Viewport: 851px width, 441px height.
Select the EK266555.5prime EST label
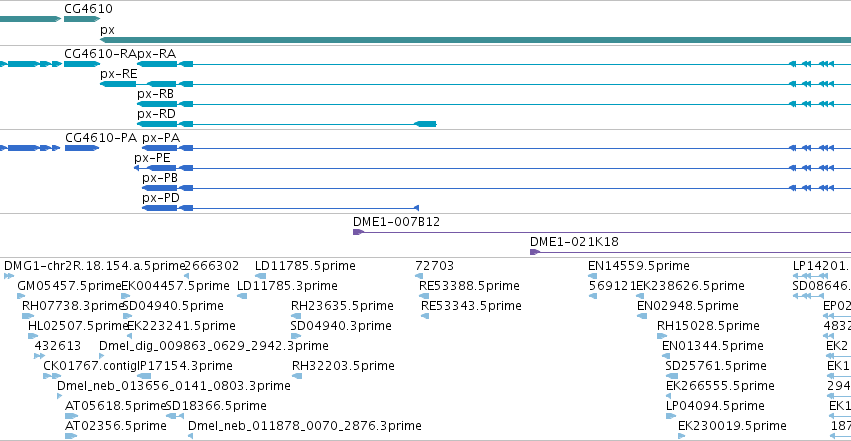pyautogui.click(x=720, y=386)
